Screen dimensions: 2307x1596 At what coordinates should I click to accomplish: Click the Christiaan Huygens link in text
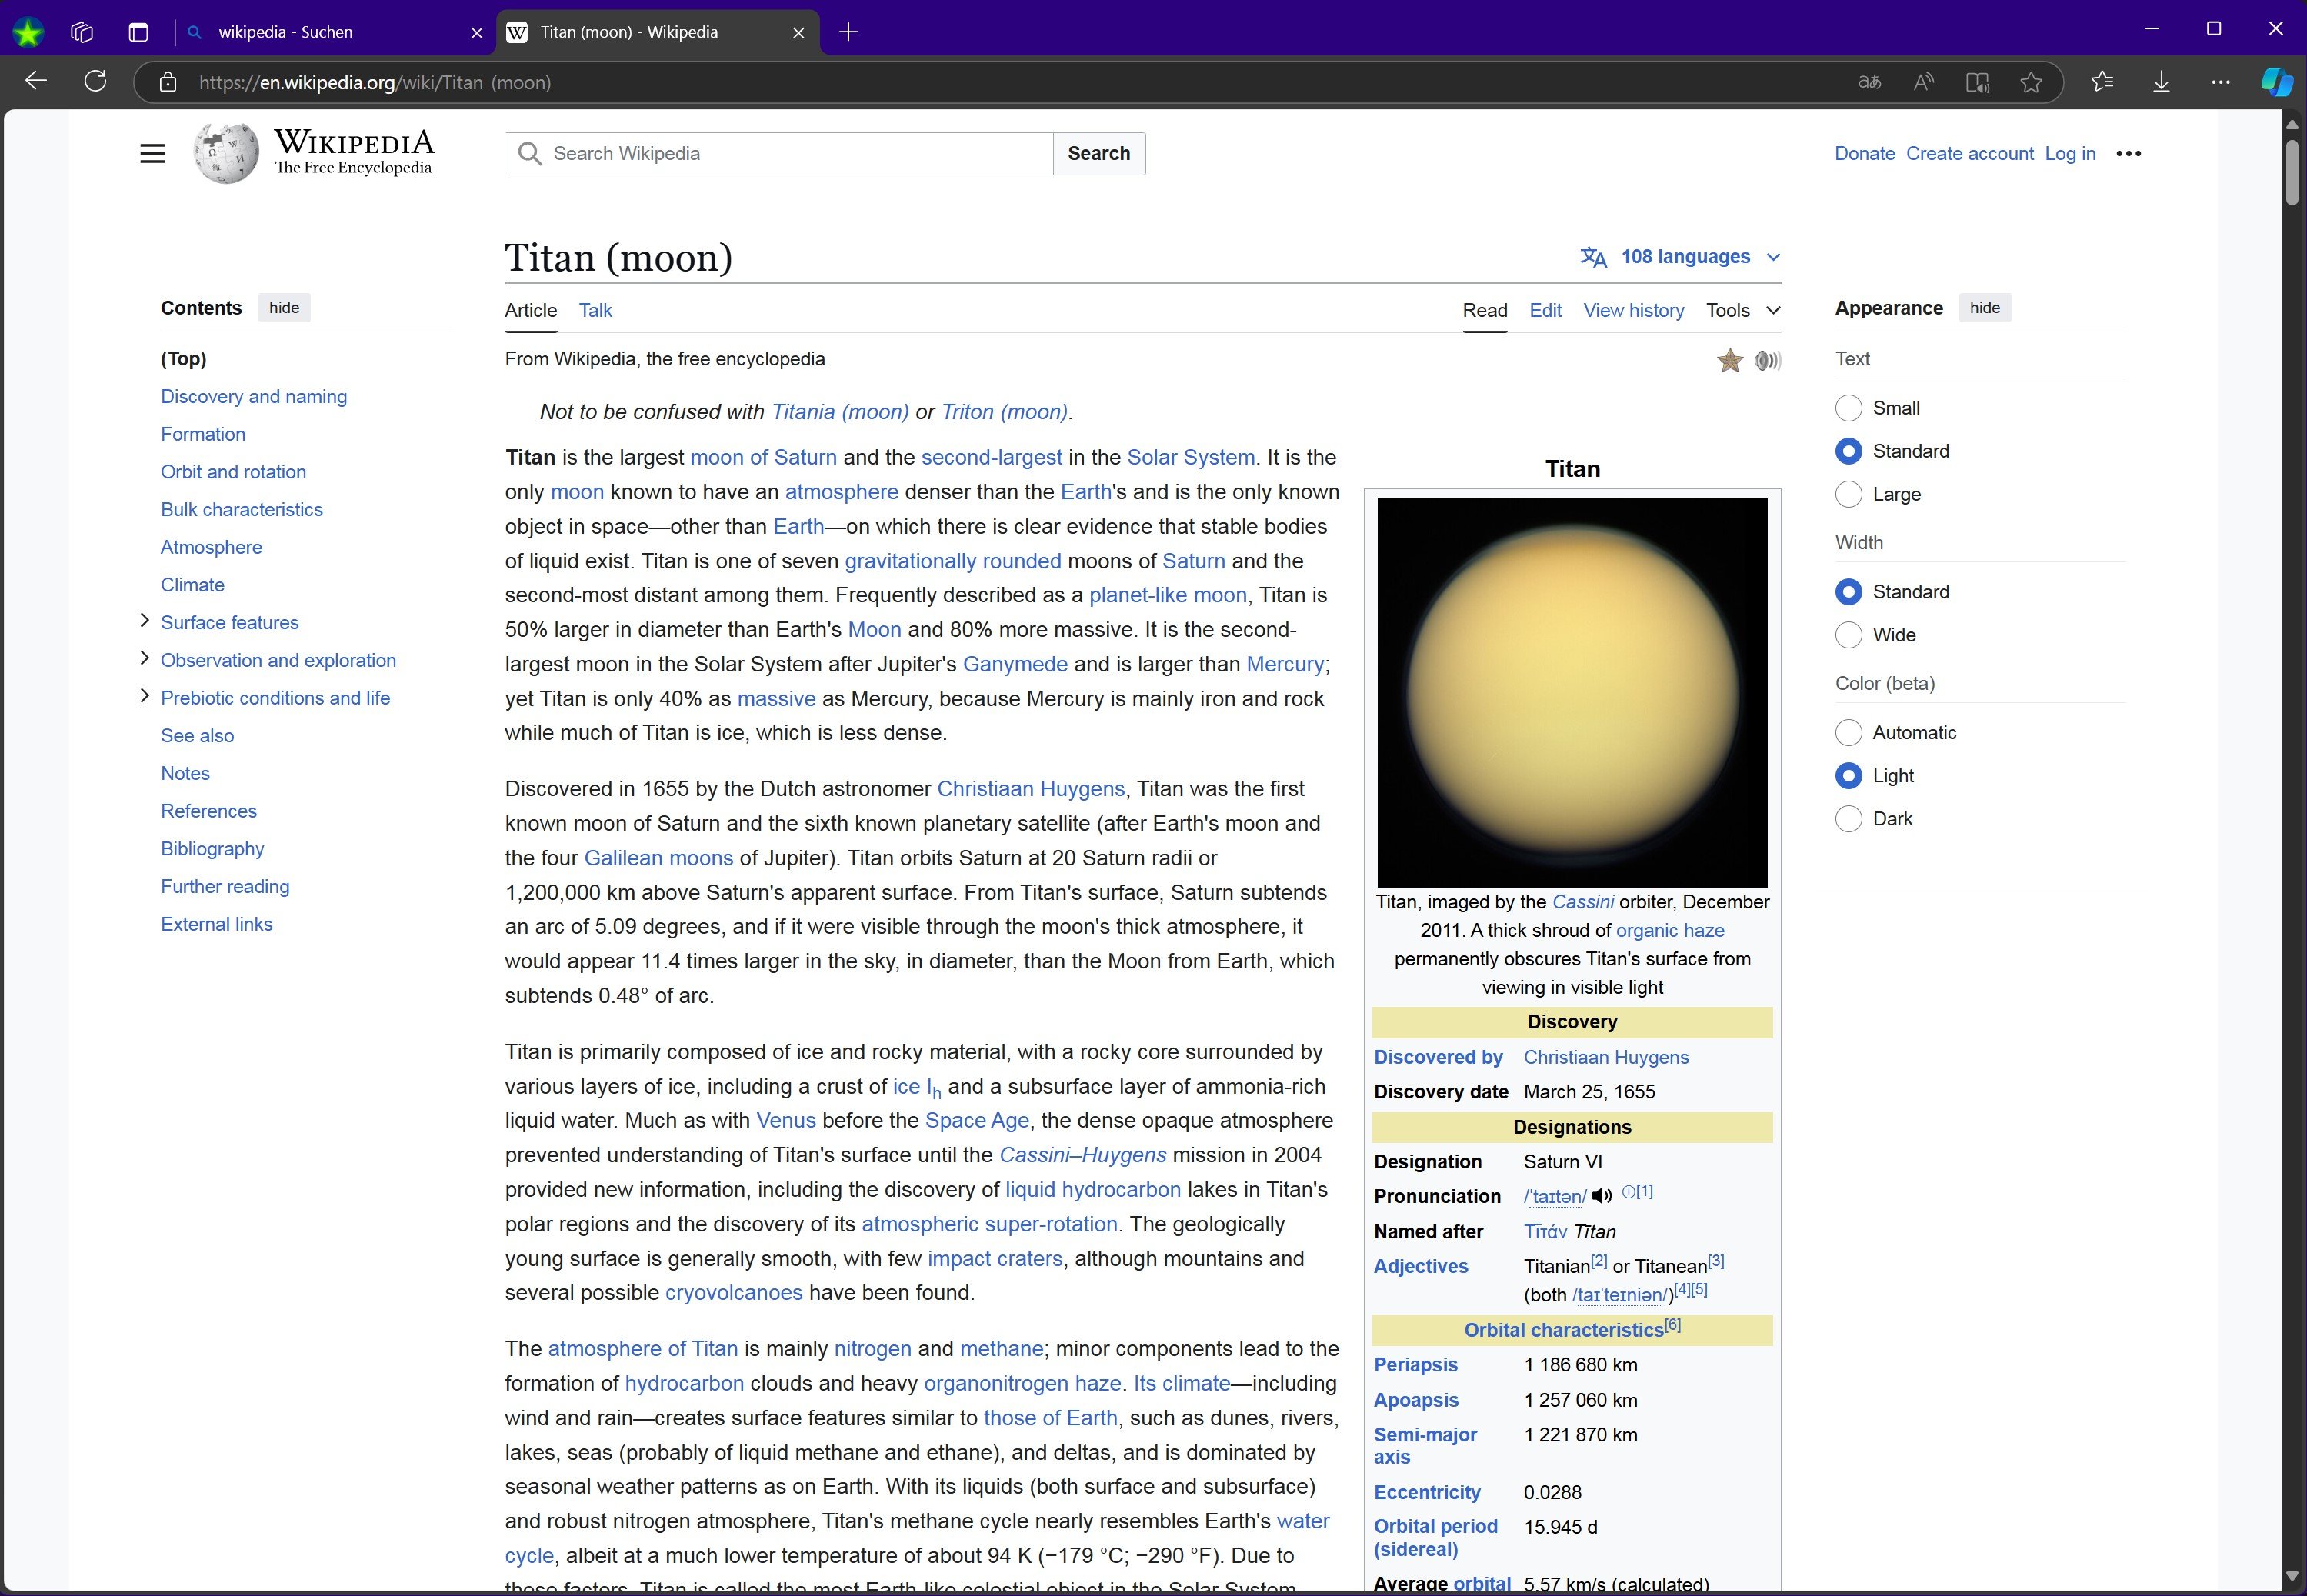pos(1030,789)
